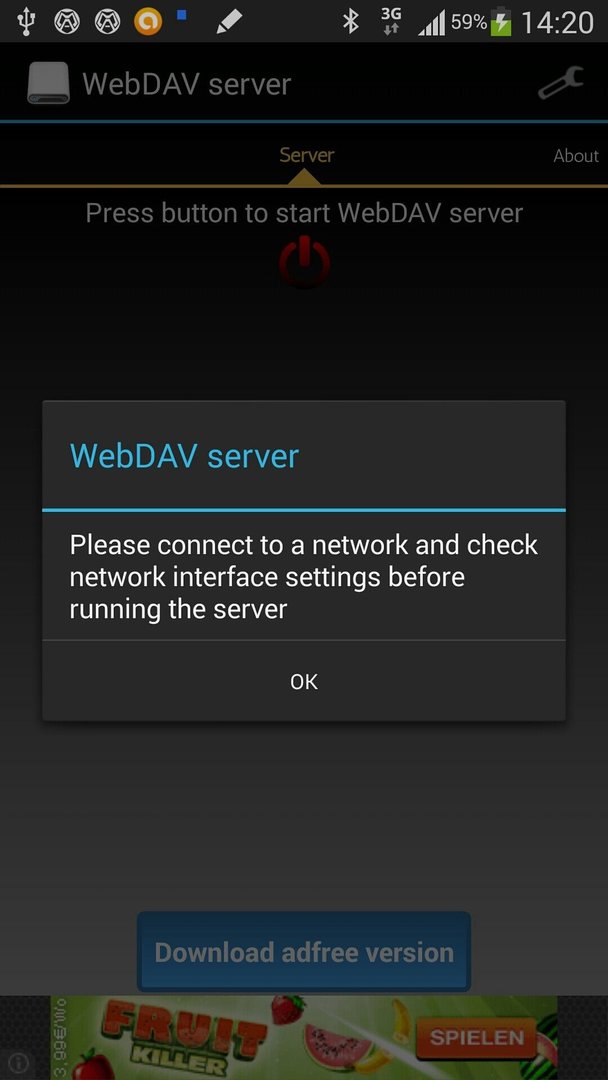Click Download adfree version button

(x=304, y=952)
